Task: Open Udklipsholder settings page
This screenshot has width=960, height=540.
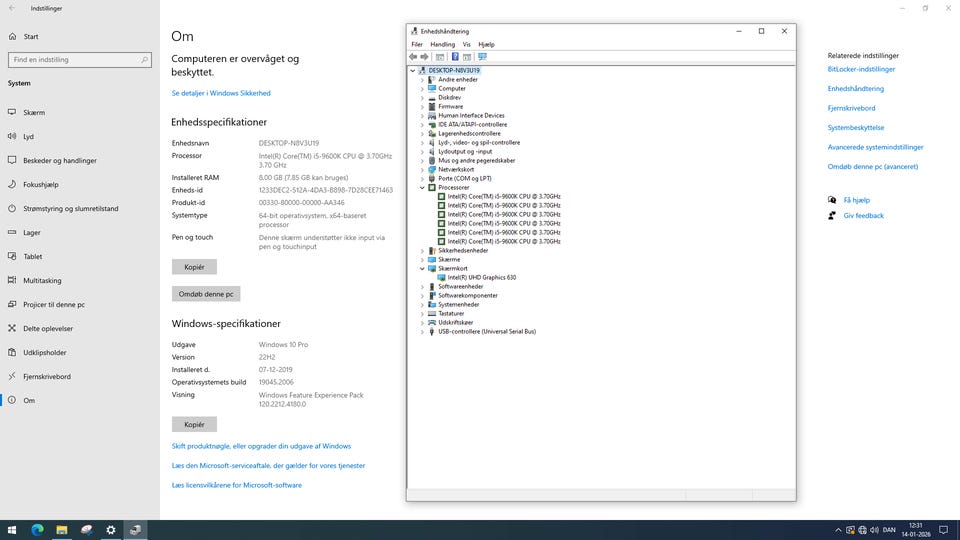Action: 44,353
